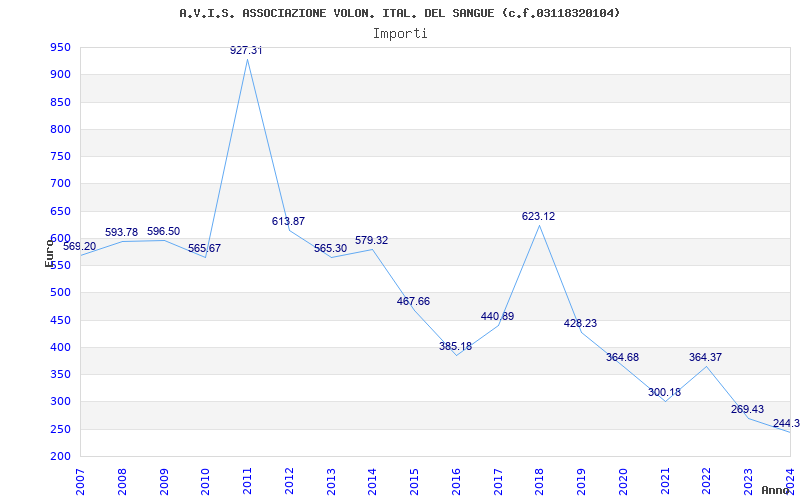The width and height of the screenshot is (800, 500).
Task: Click the 364.37 data label
Action: (706, 357)
